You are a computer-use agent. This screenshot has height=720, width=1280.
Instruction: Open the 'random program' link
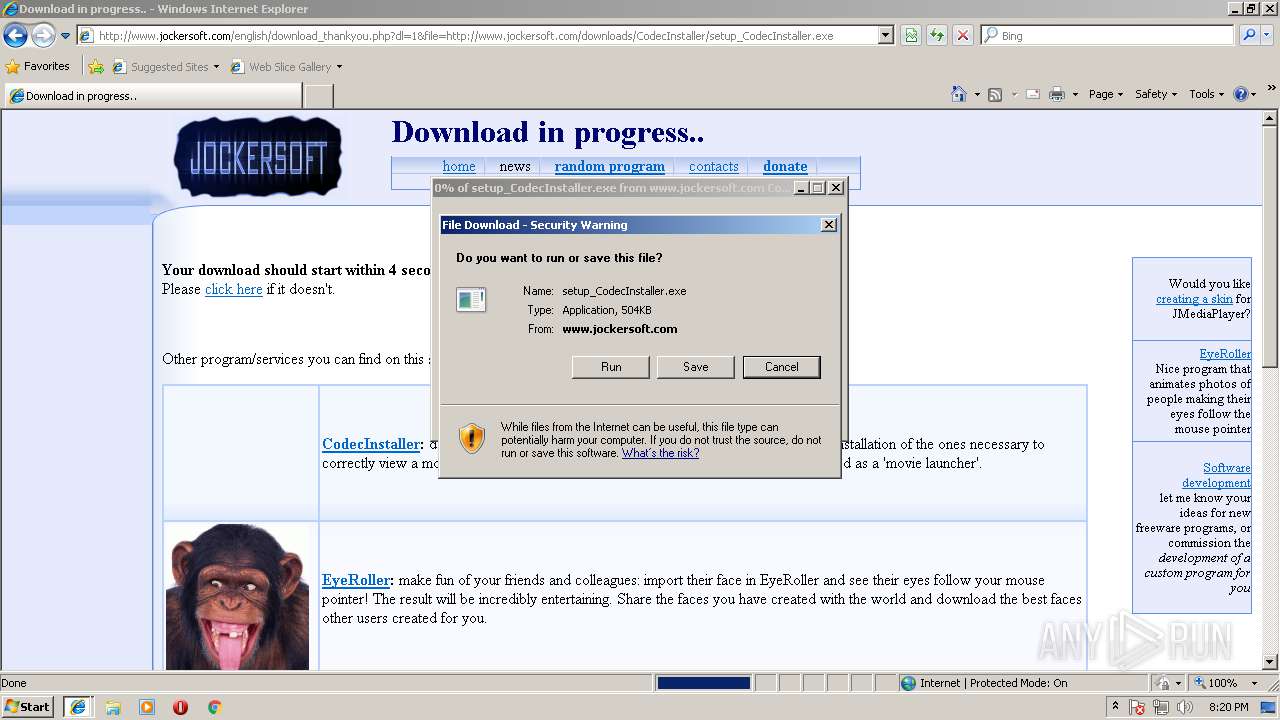610,166
